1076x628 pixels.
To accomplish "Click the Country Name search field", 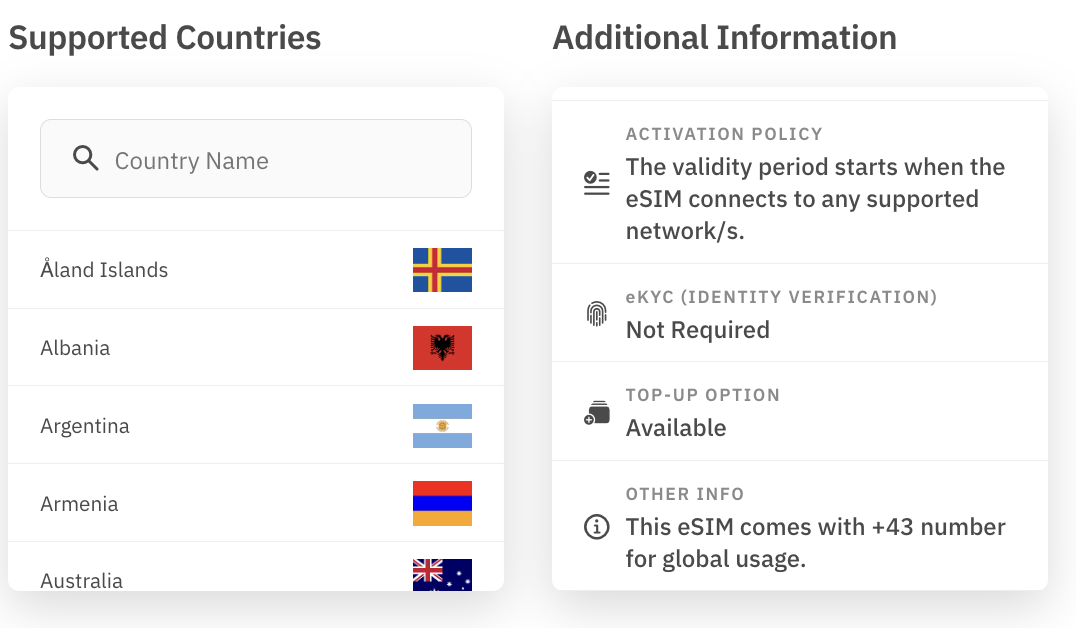I will pyautogui.click(x=256, y=159).
